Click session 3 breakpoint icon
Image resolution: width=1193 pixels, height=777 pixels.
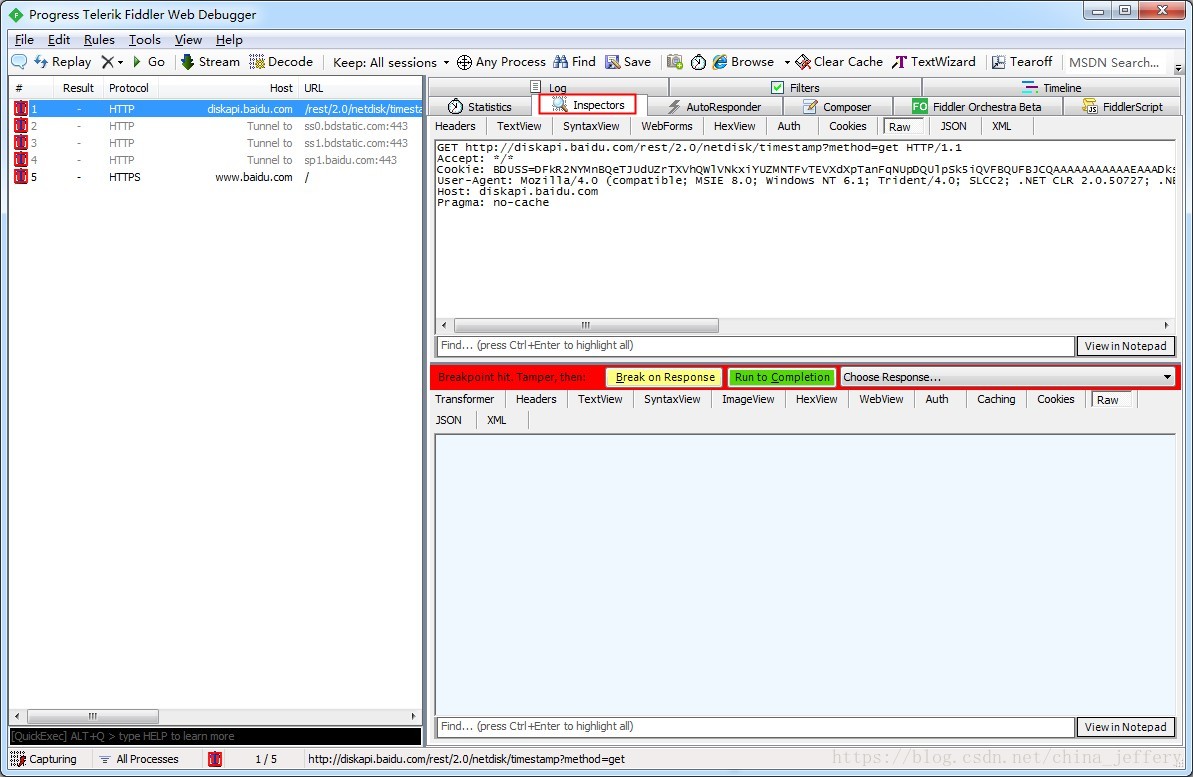coord(21,142)
